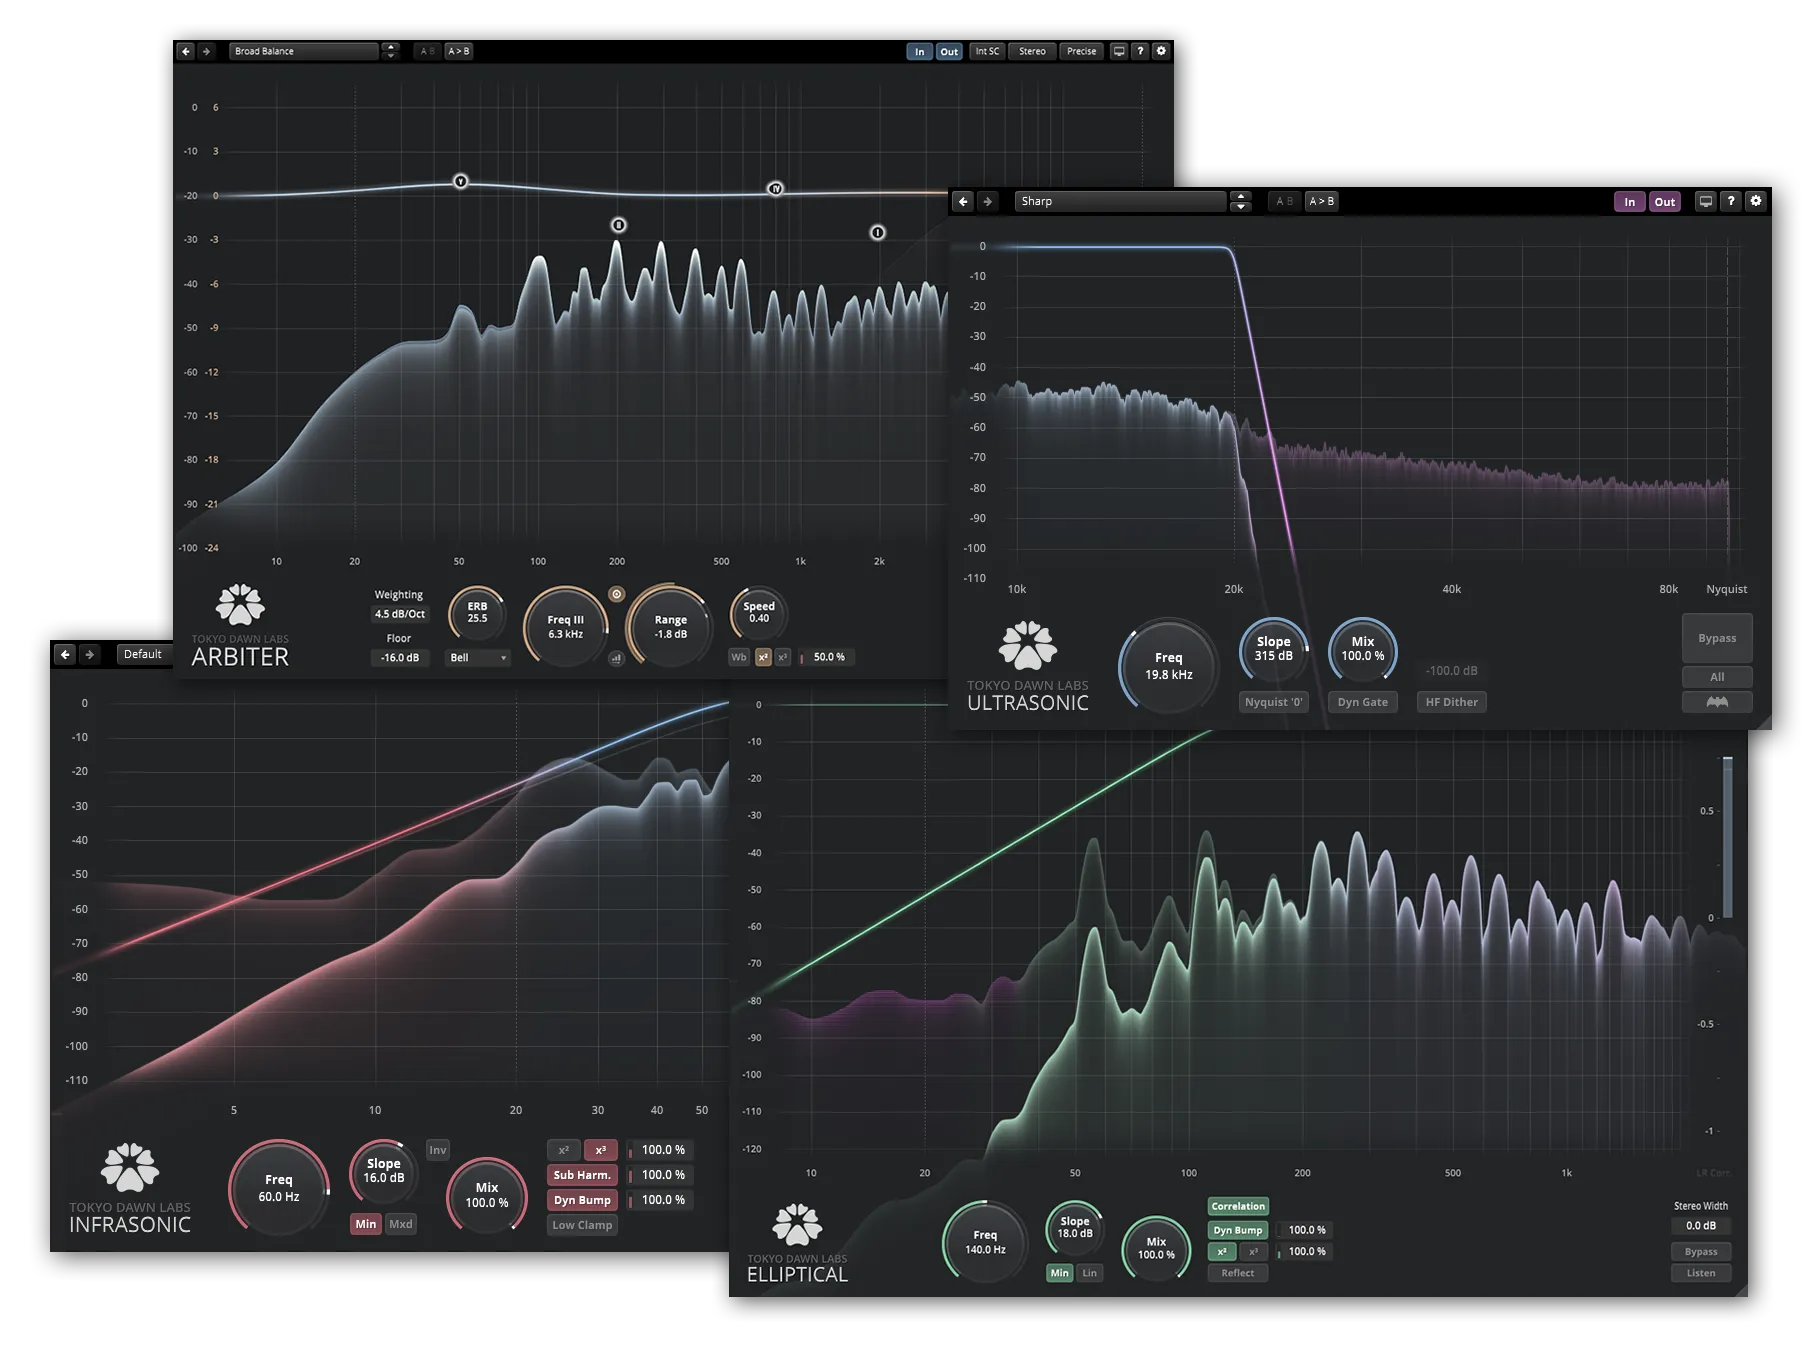
Task: Toggle Arbiter's Out monitoring button
Action: tap(949, 51)
